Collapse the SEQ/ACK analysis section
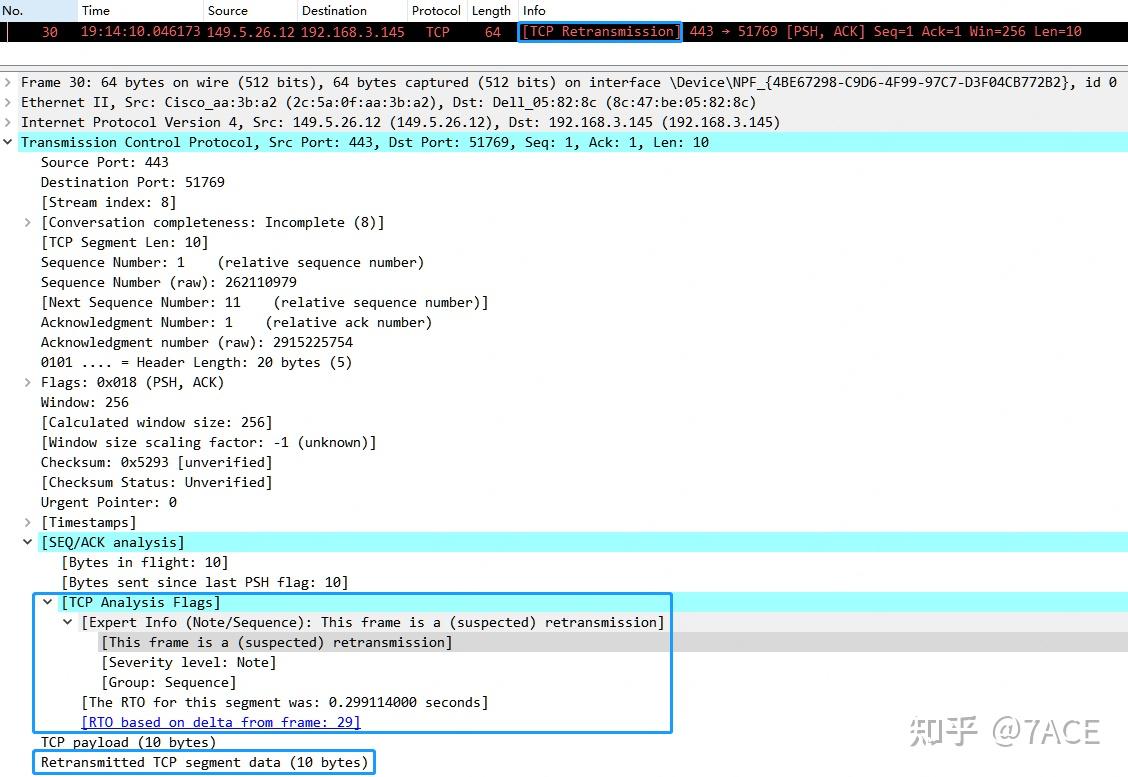 pos(27,542)
